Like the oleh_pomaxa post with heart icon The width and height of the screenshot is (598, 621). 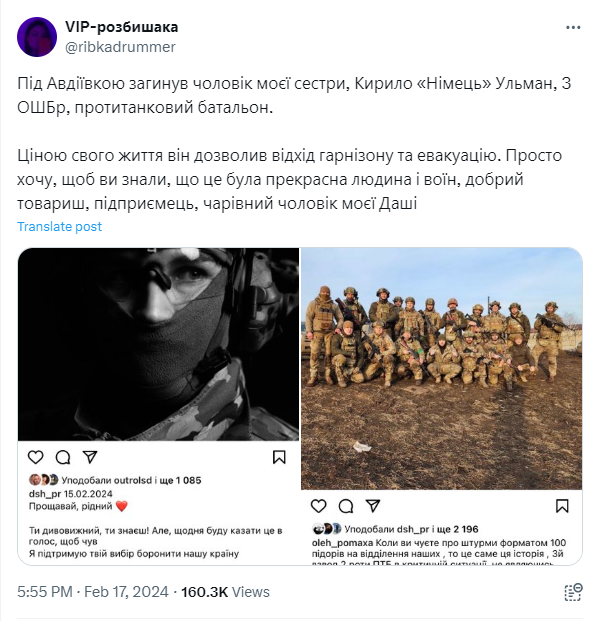pos(318,506)
